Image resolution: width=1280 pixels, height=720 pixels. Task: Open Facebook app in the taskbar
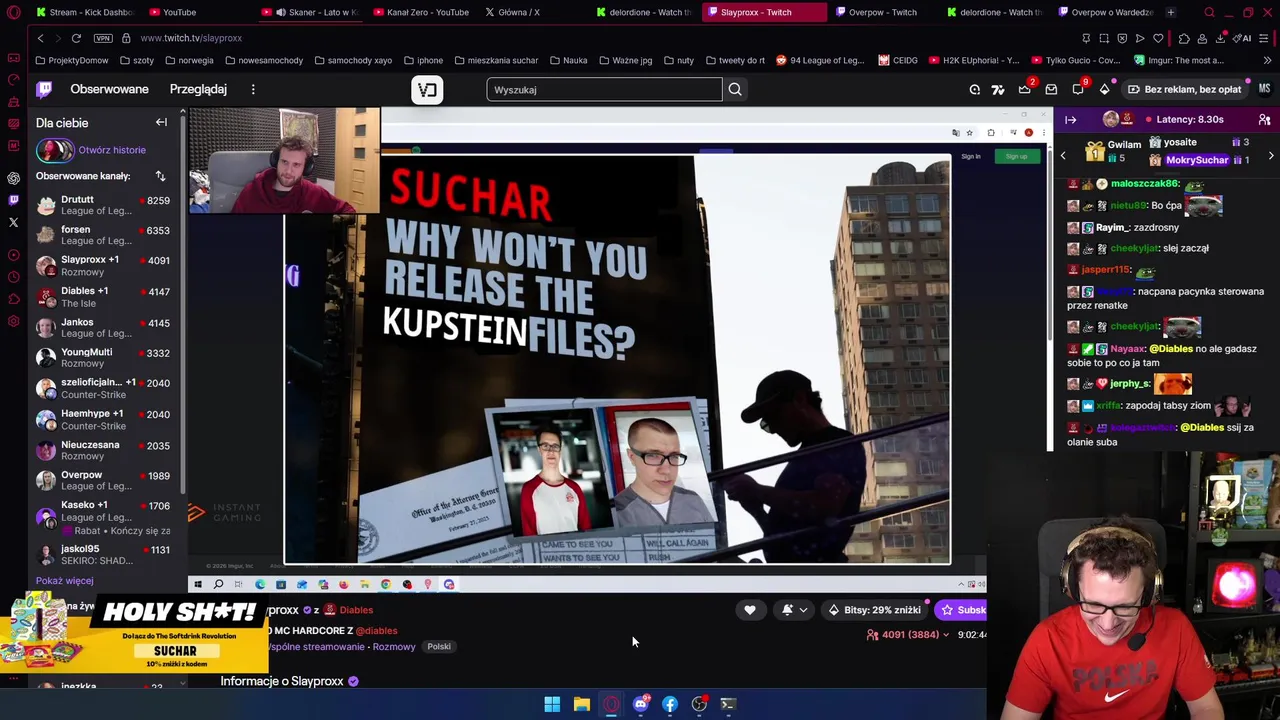[670, 704]
